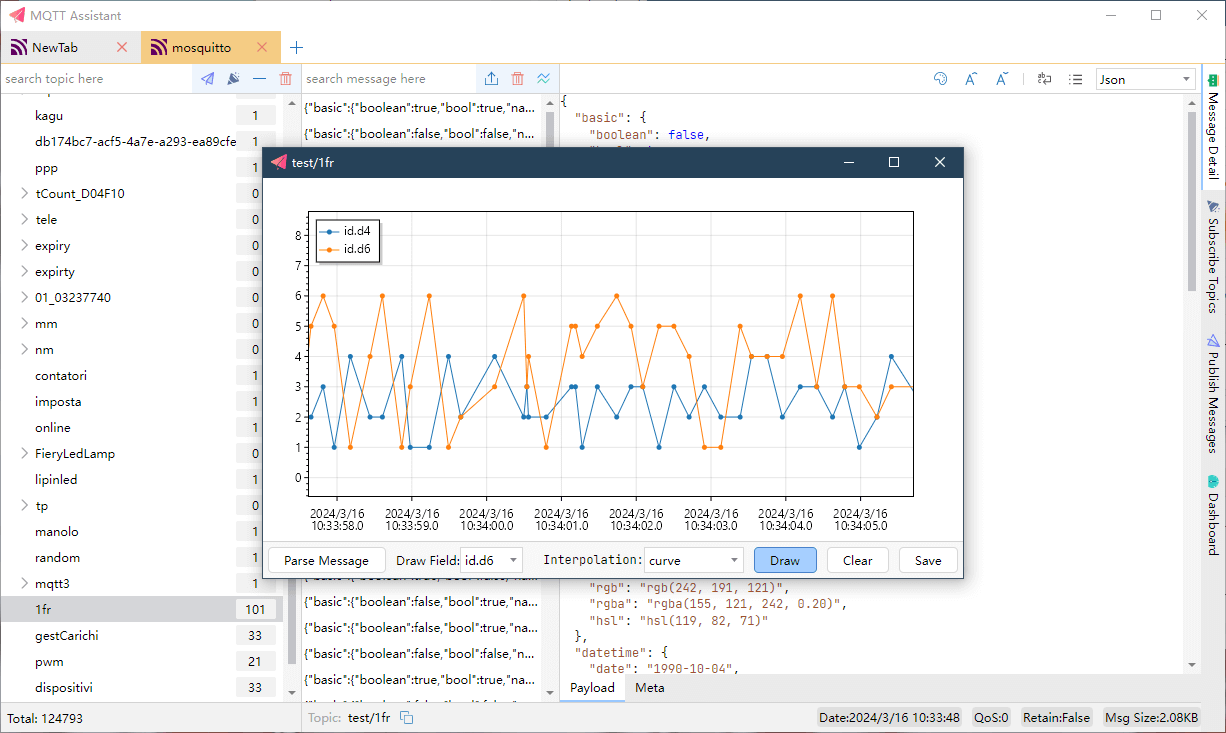The image size is (1226, 733).
Task: Select the Payload tab
Action: (592, 687)
